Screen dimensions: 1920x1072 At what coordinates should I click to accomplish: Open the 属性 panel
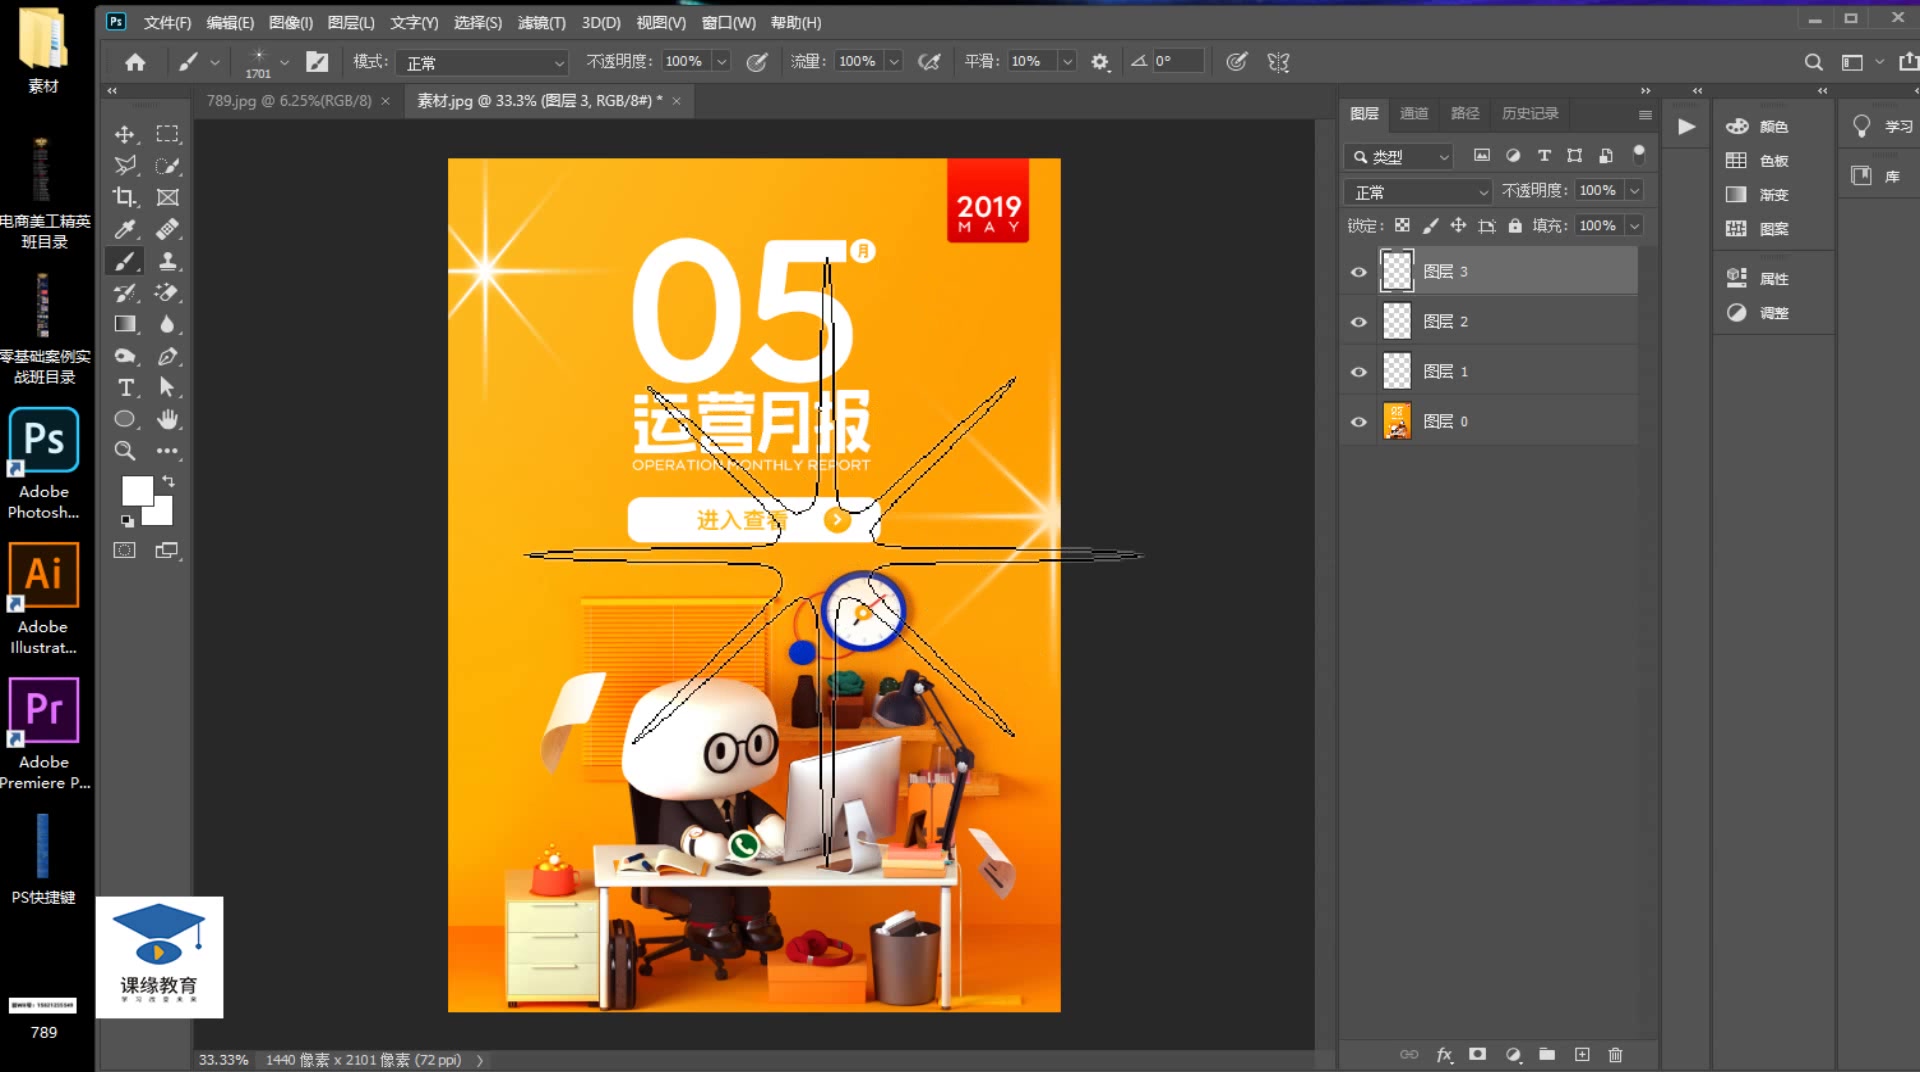pos(1757,279)
